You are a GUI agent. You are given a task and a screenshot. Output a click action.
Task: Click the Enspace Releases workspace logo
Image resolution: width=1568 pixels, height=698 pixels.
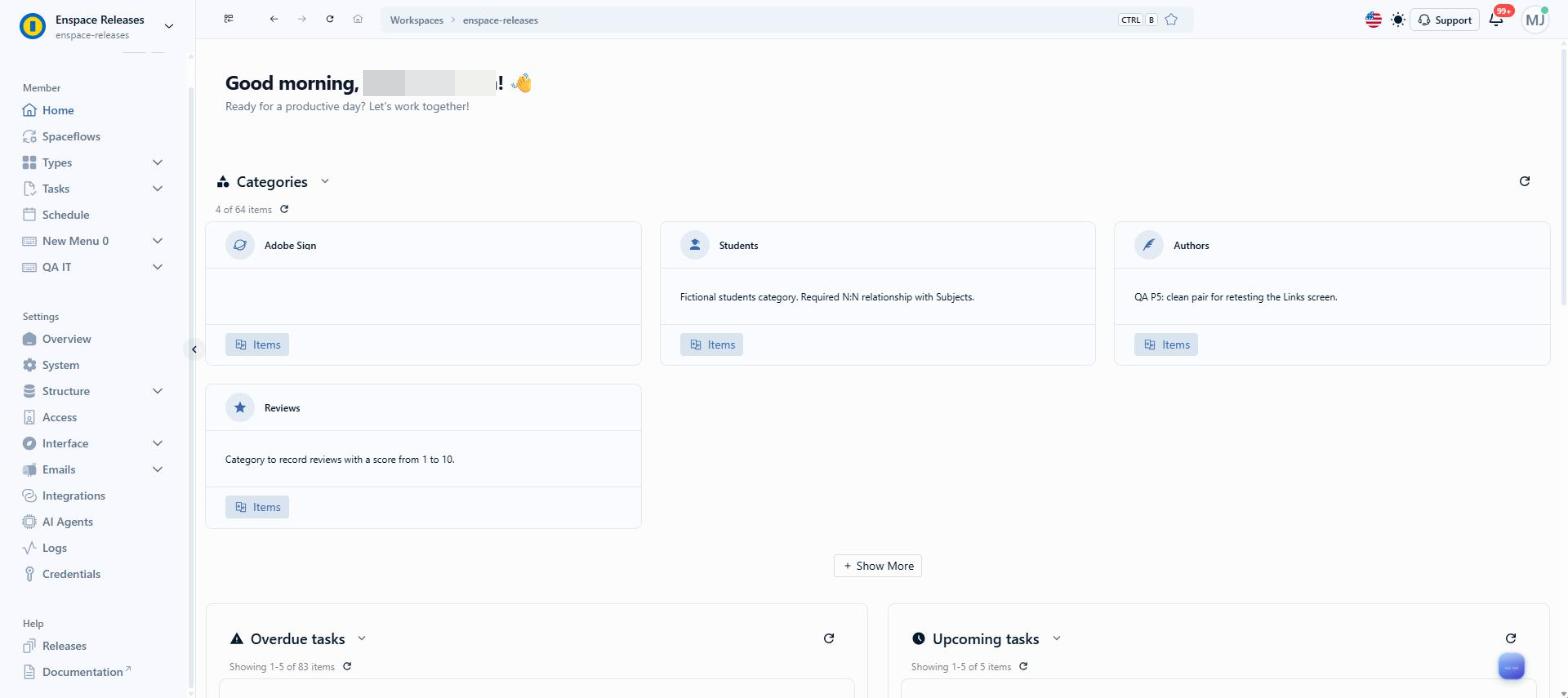pos(32,26)
